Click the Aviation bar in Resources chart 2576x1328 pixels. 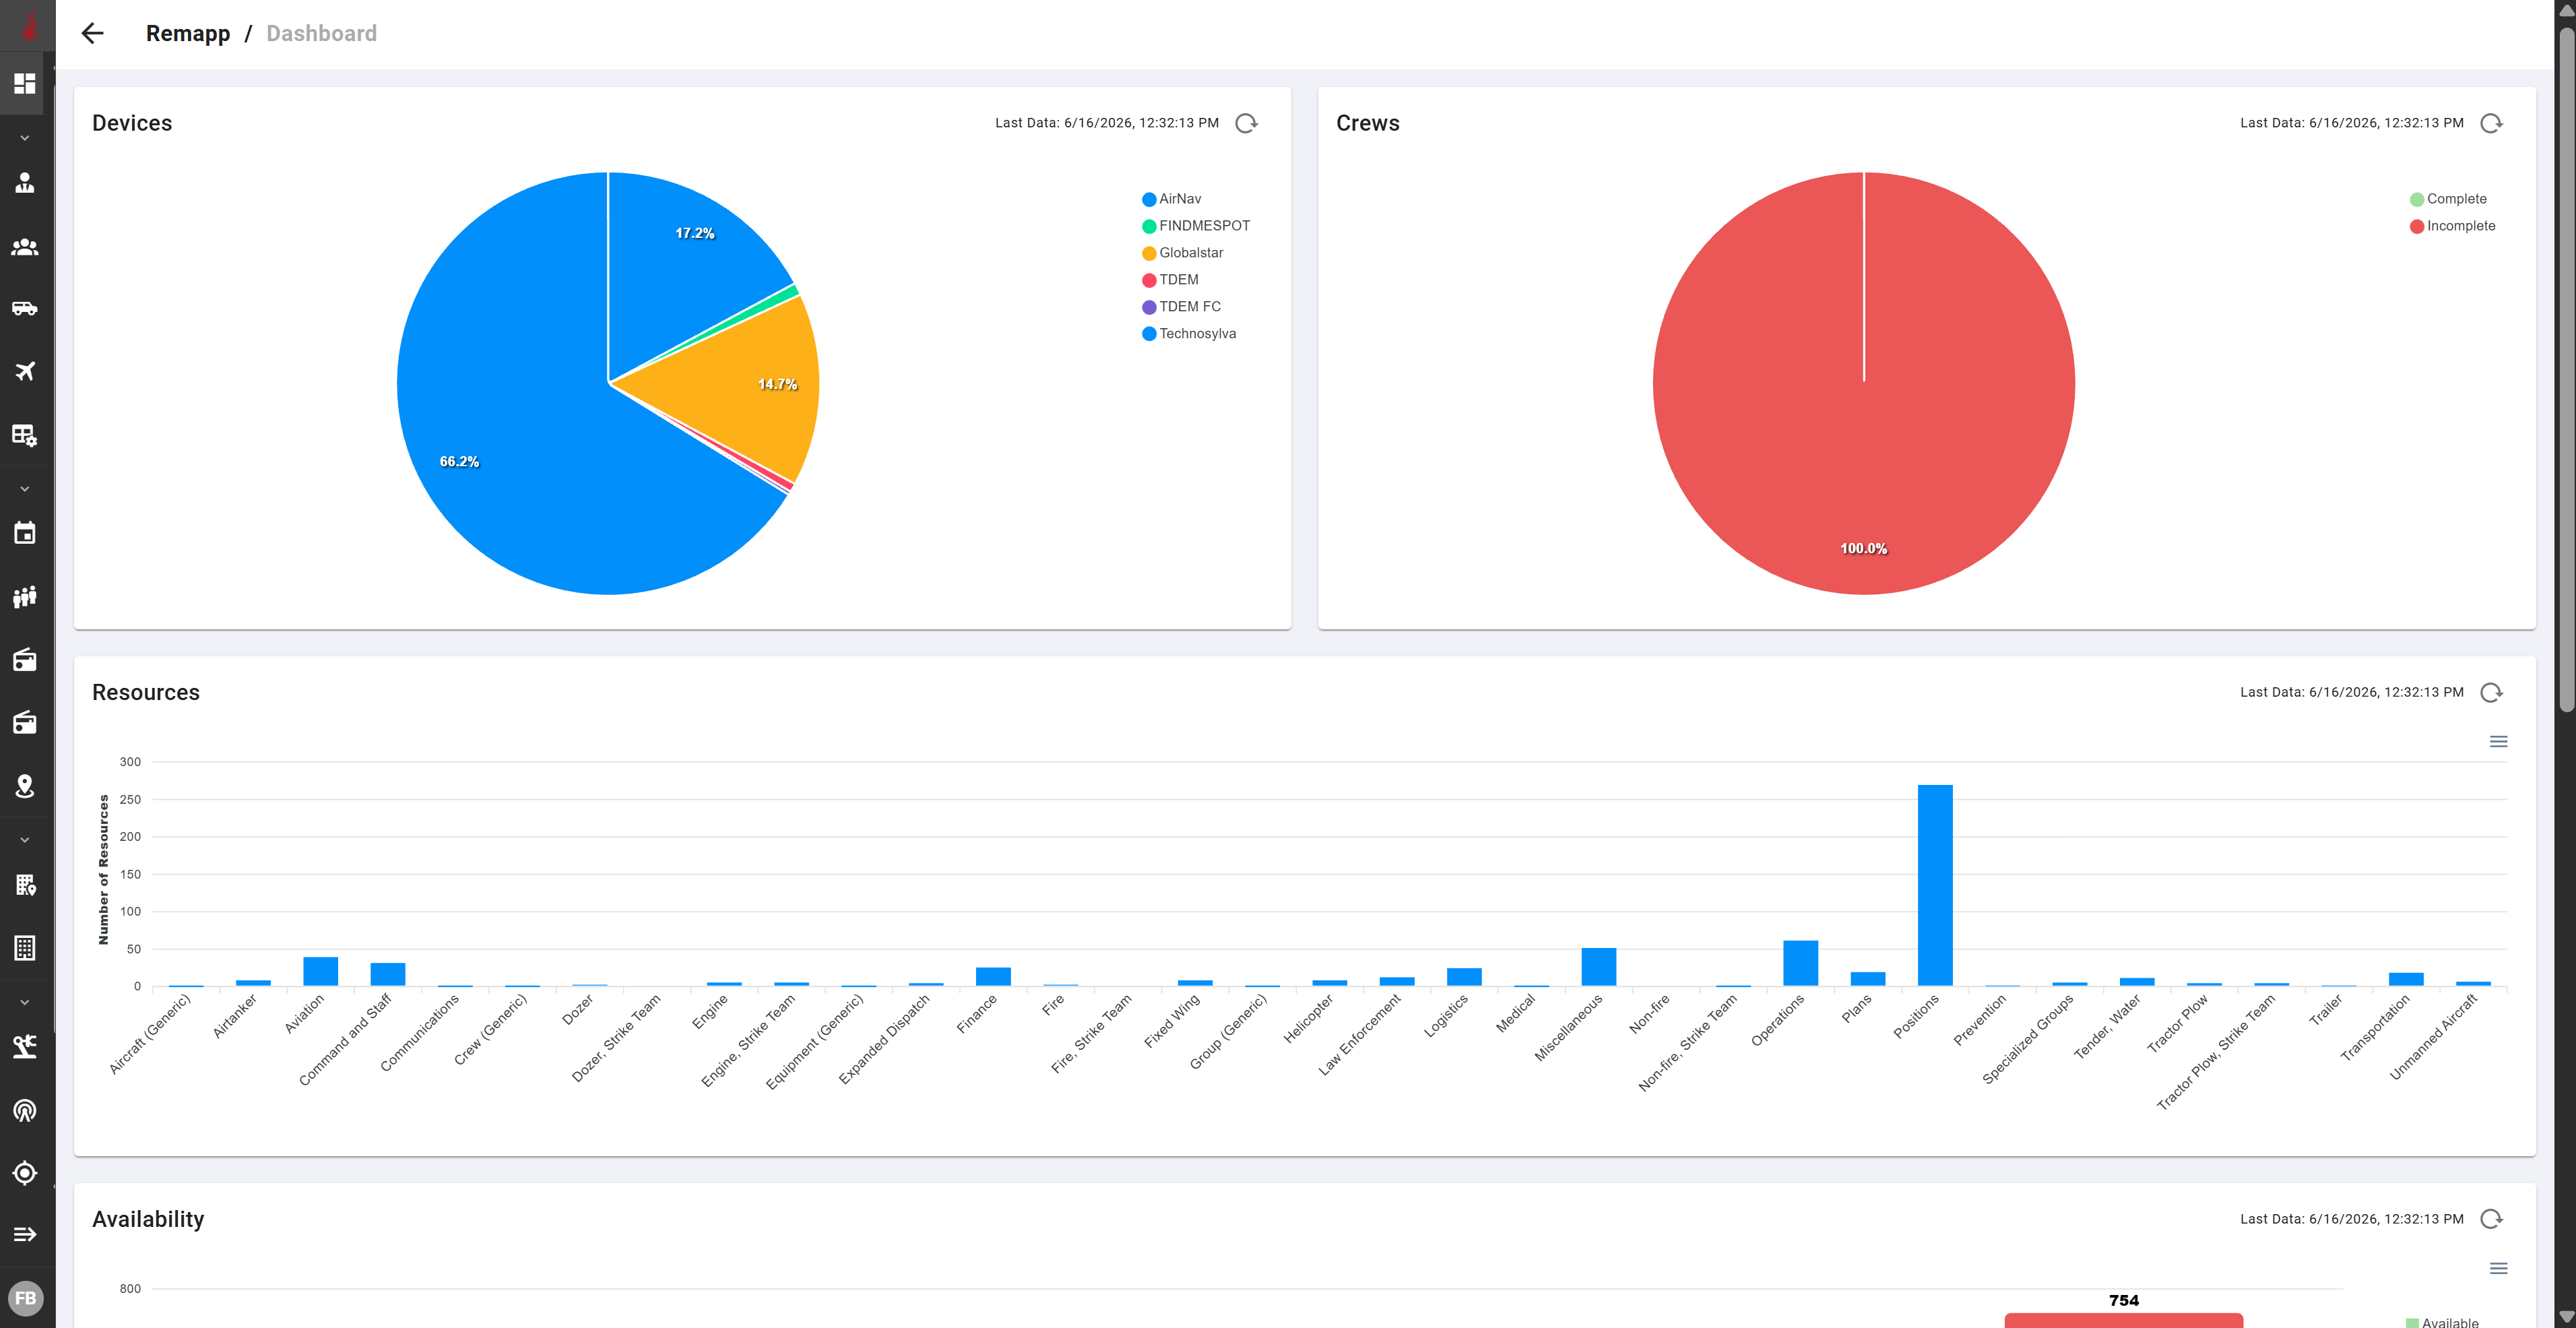[320, 971]
